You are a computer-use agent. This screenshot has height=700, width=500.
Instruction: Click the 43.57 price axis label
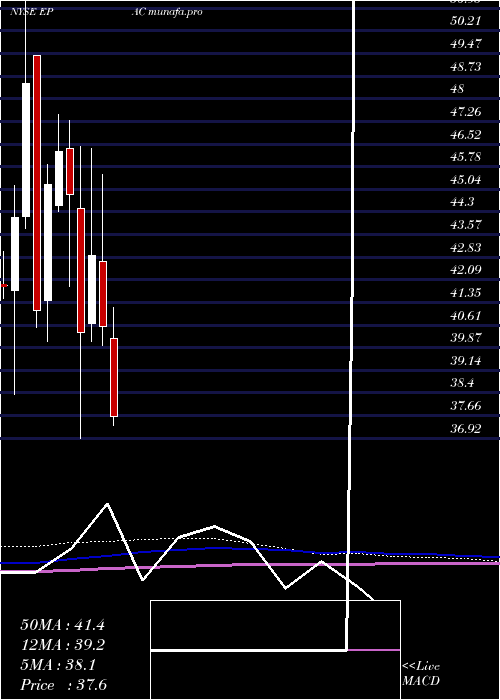point(466,225)
